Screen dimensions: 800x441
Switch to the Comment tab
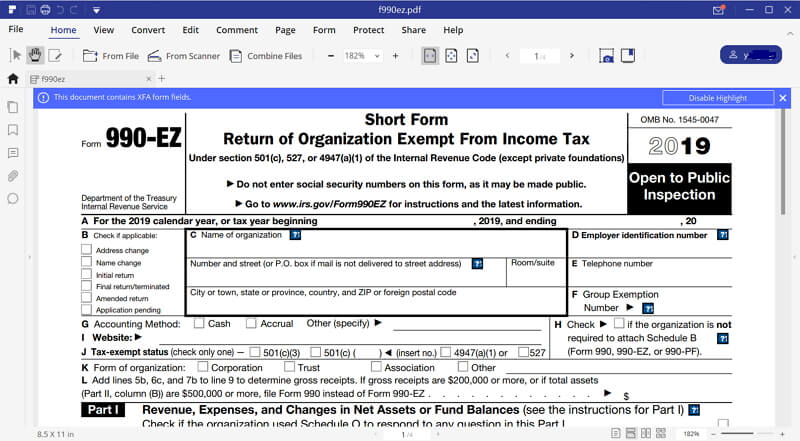[x=237, y=30]
